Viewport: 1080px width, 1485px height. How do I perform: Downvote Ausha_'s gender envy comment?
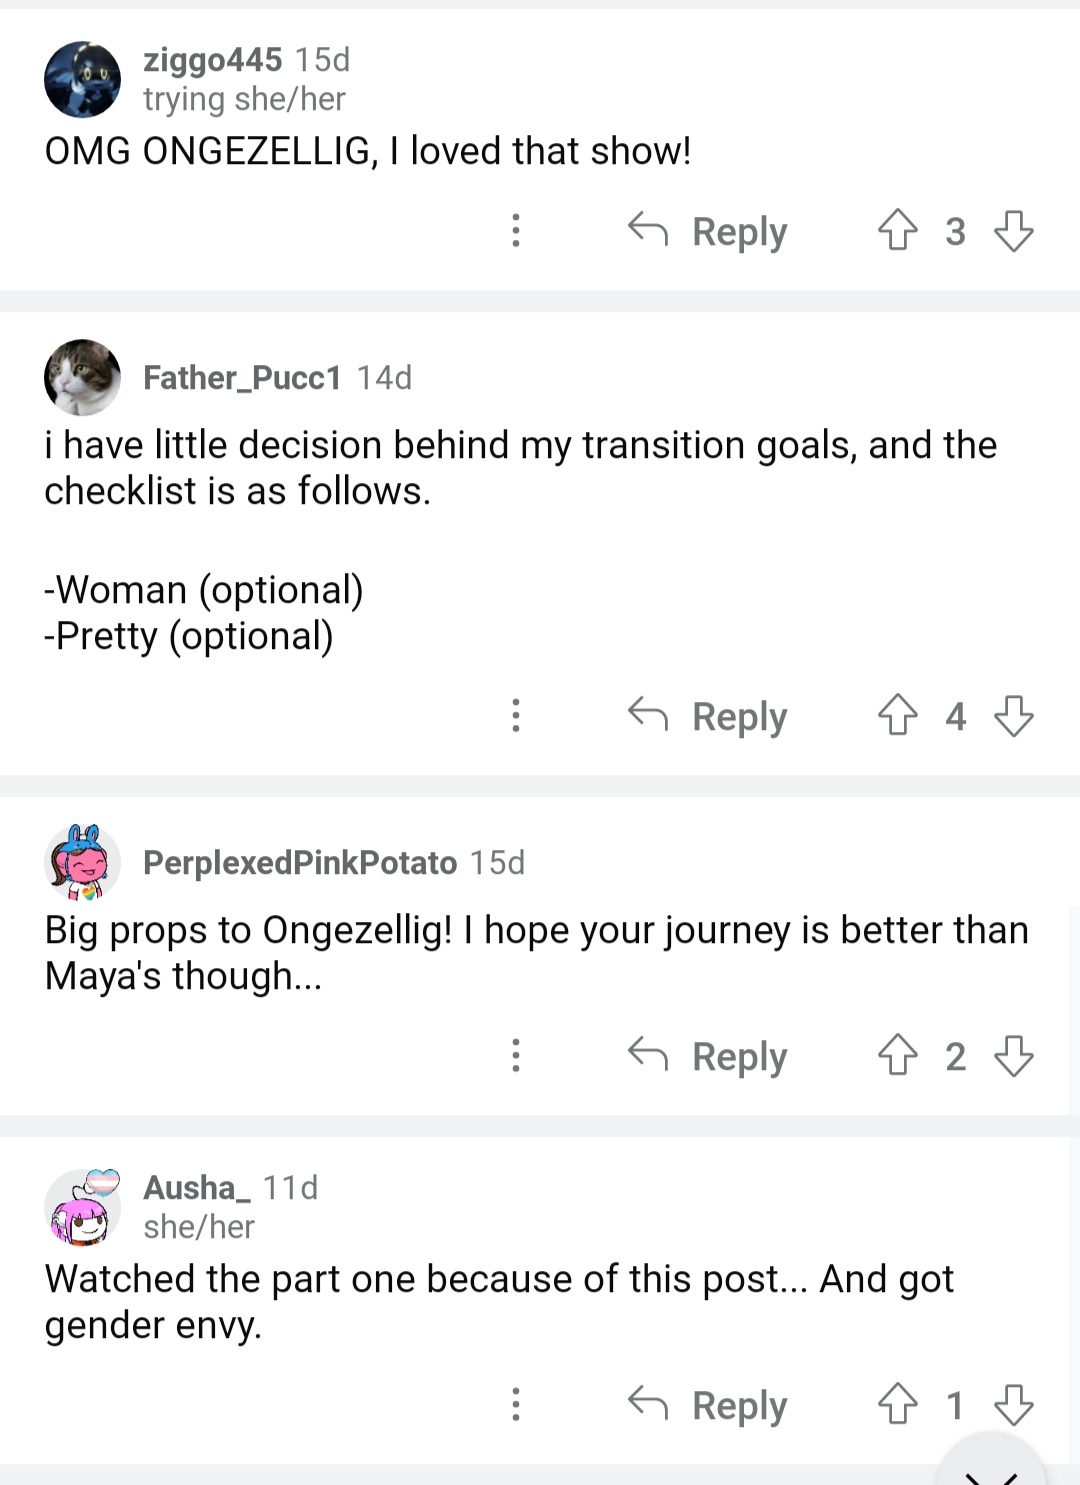coord(1014,1404)
